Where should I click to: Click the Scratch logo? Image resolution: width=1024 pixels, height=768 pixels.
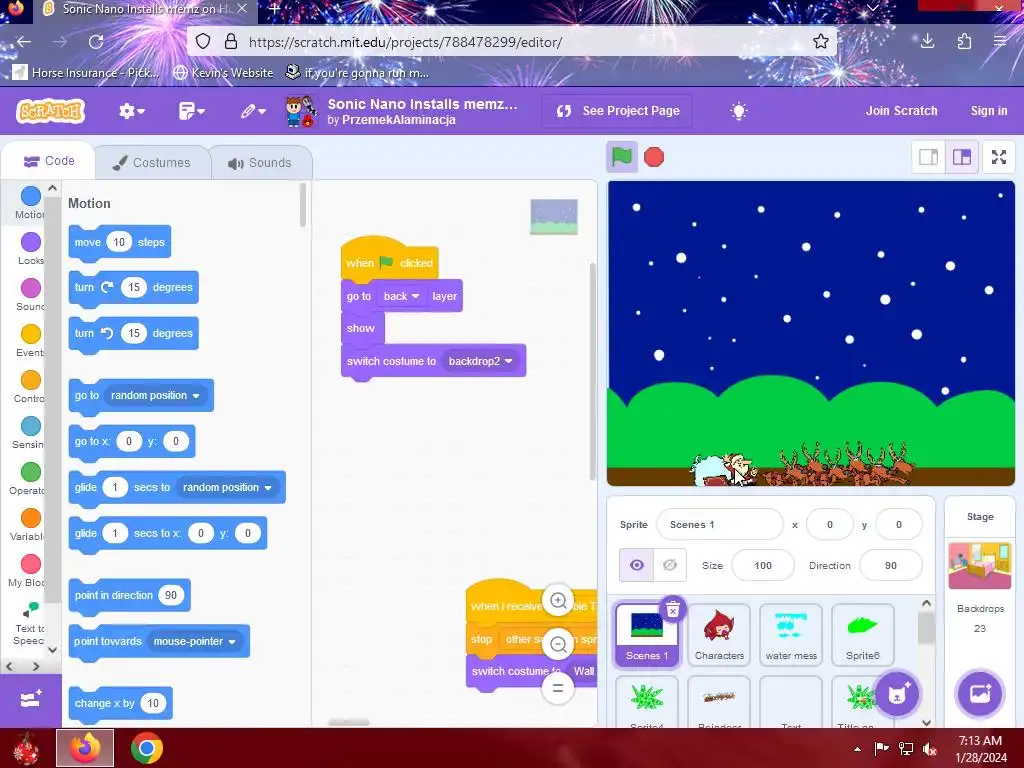[x=51, y=111]
